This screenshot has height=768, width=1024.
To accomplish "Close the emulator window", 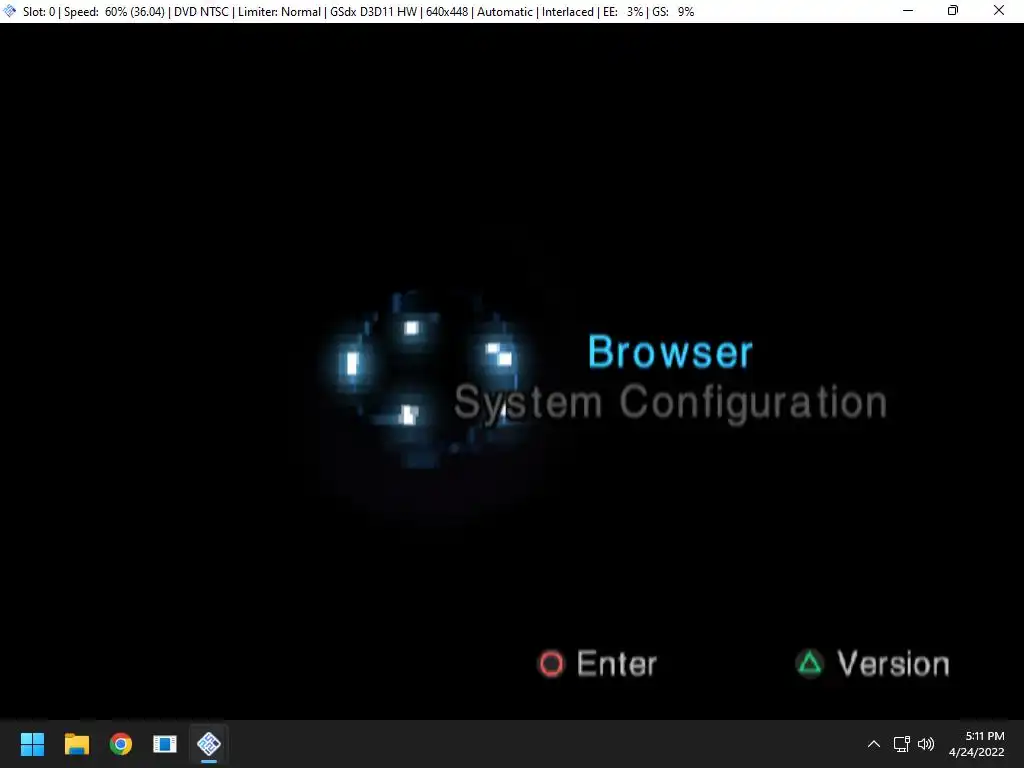I will (x=999, y=11).
